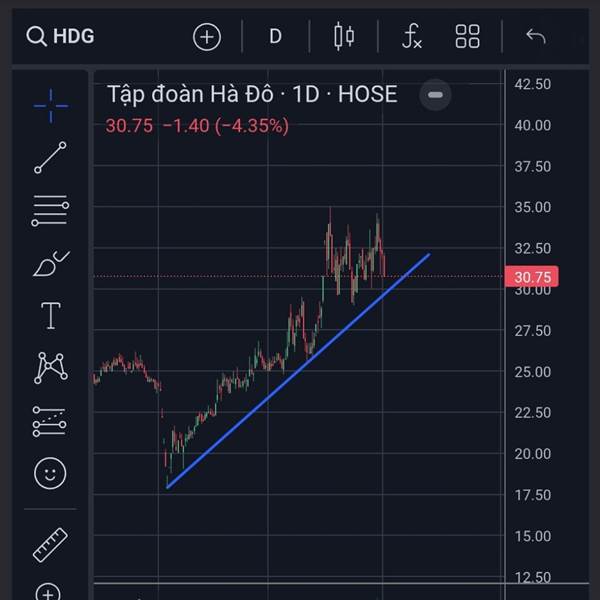Open the smiley emoji icons tool
Viewport: 600px width, 600px height.
(x=50, y=473)
